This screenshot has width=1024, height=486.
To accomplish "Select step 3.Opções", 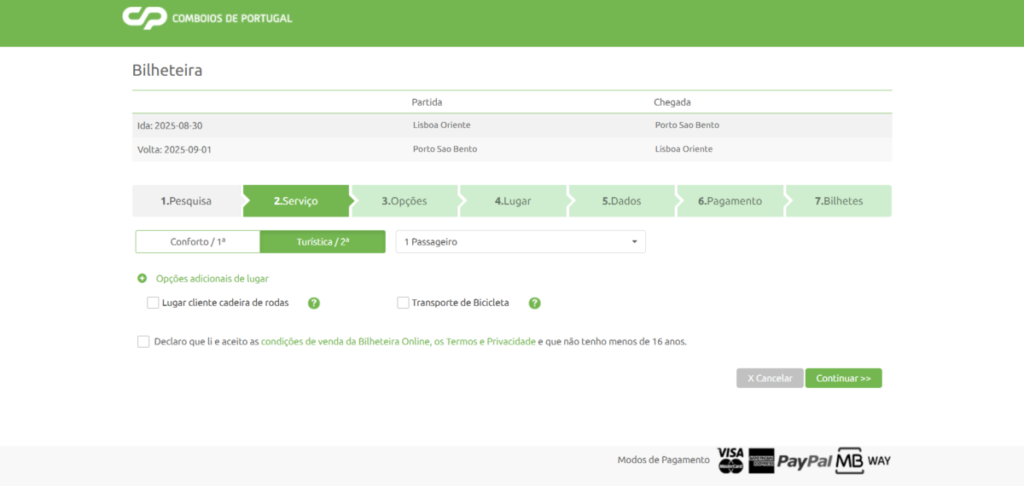I will (x=405, y=201).
